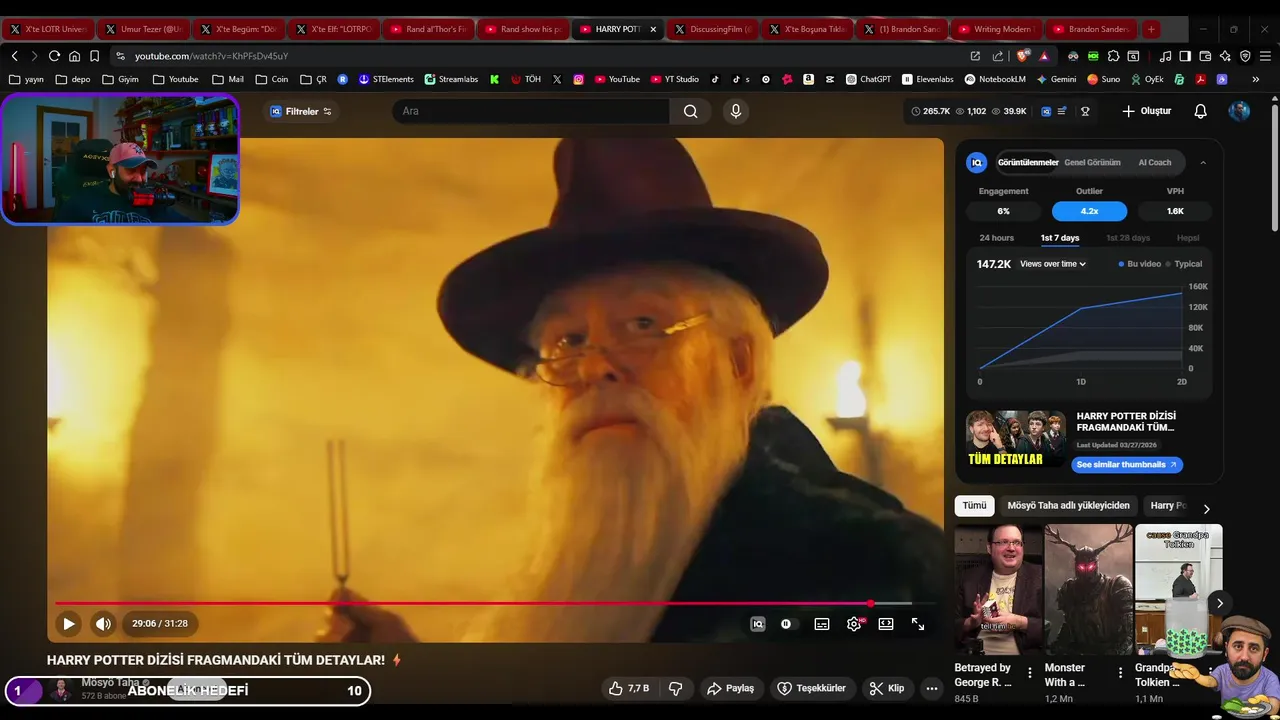Viewport: 1280px width, 720px height.
Task: Toggle the autoplay switch in player
Action: tap(786, 624)
